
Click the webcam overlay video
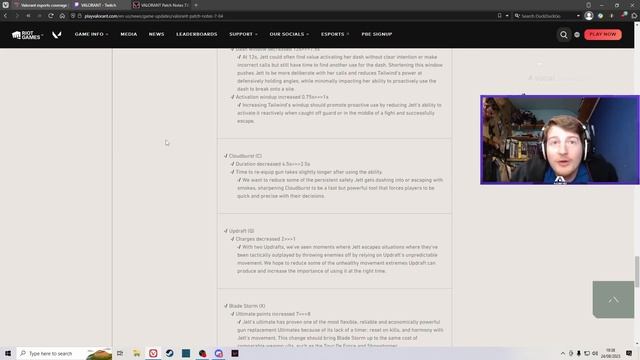coord(560,140)
